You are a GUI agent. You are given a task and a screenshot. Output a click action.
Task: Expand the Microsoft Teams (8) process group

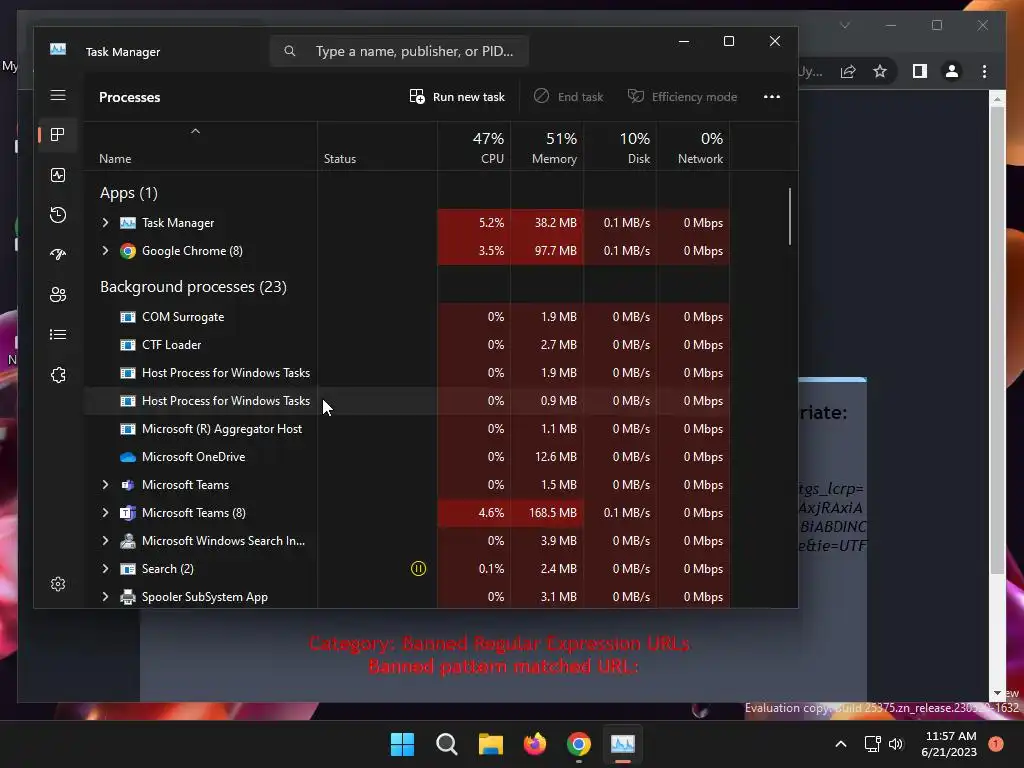[x=105, y=513]
